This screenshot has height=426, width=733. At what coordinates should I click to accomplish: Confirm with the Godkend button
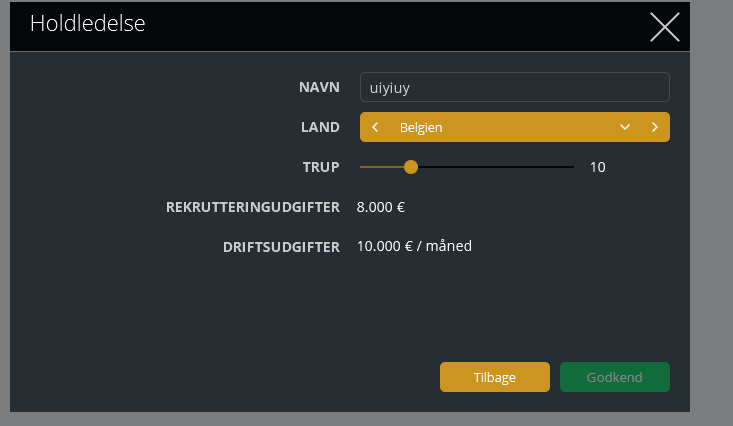point(614,377)
